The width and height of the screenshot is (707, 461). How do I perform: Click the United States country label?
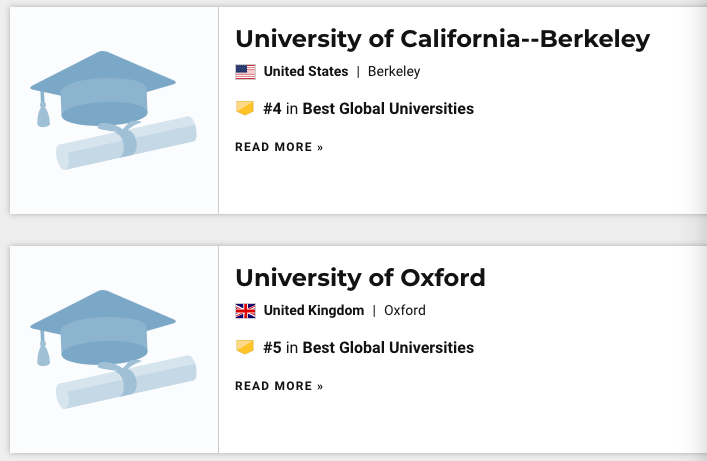[x=306, y=72]
